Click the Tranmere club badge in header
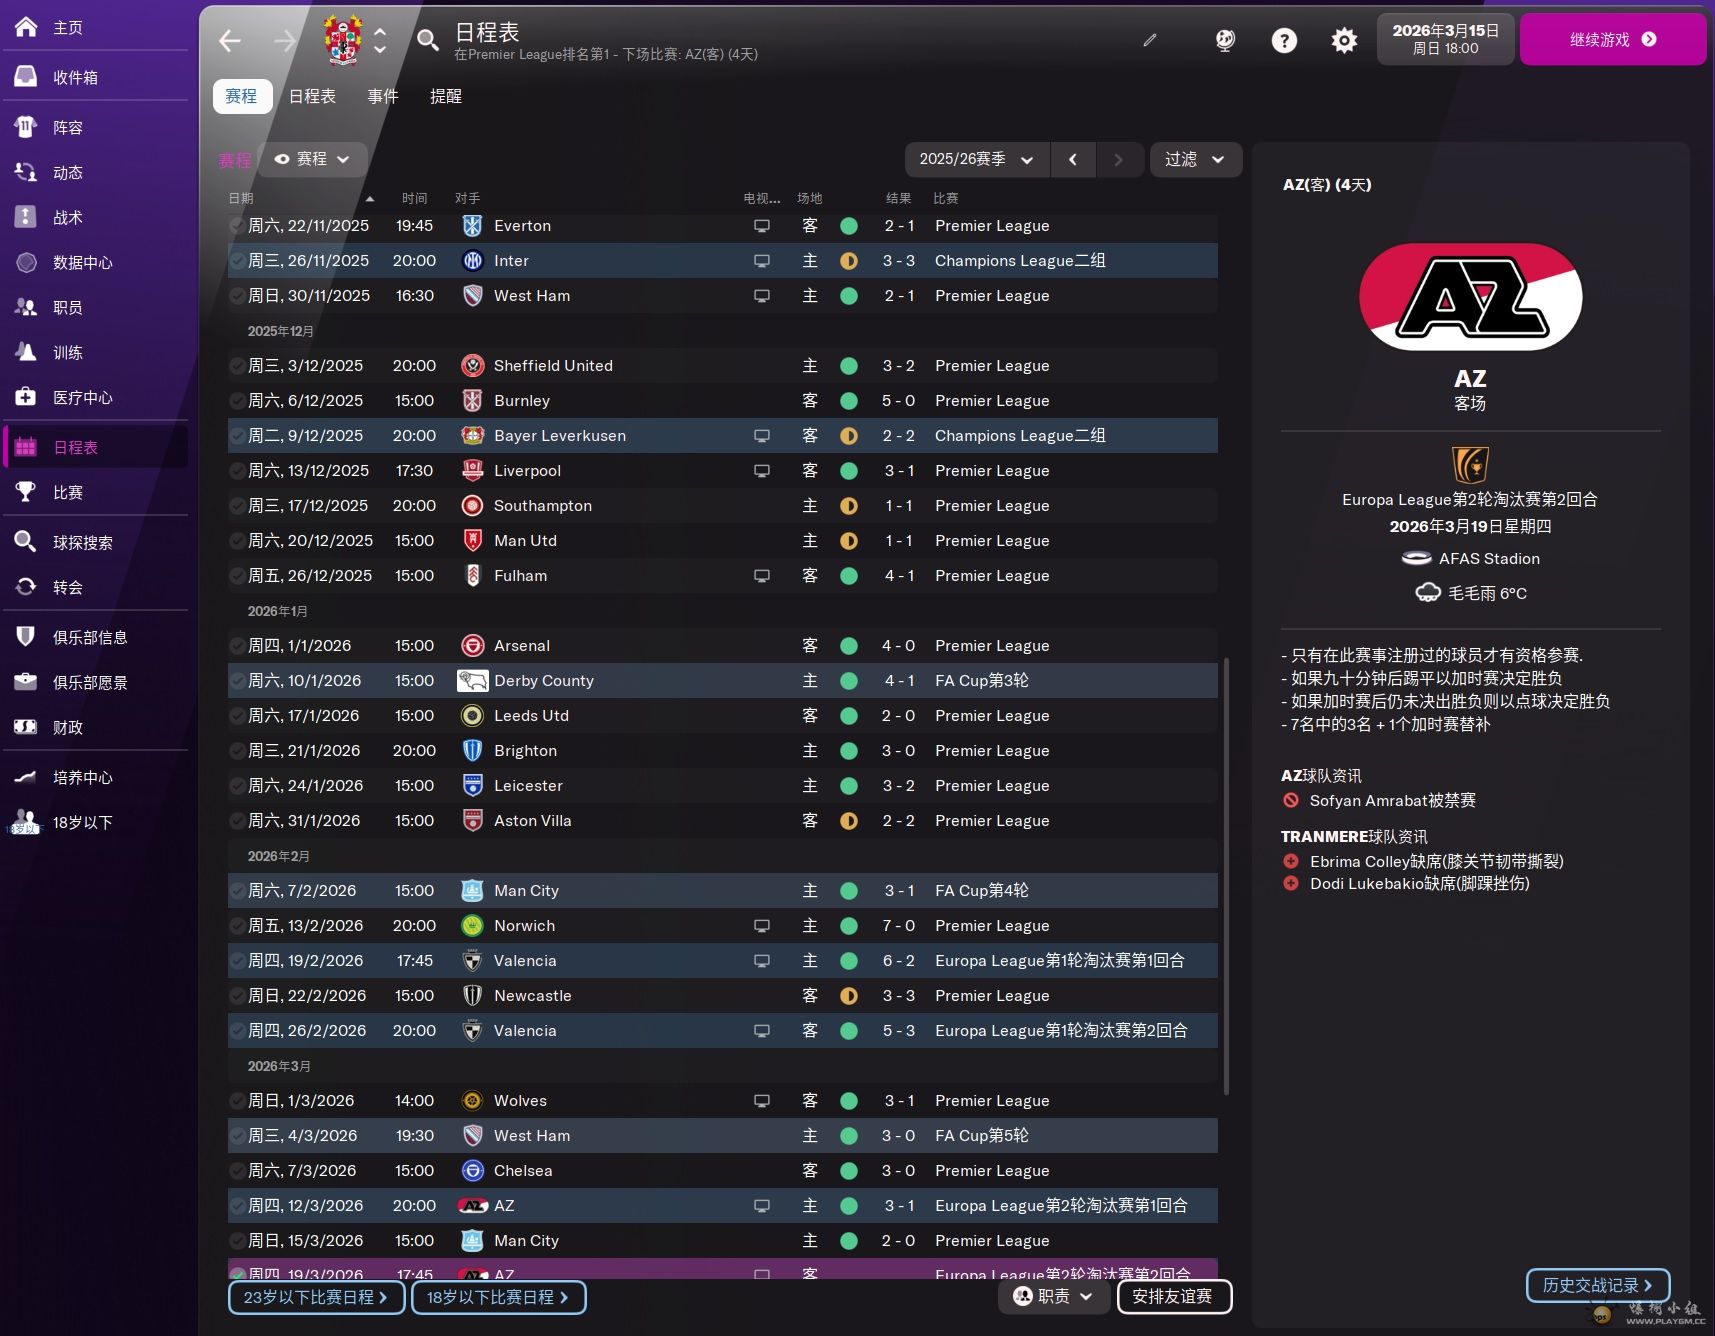 [343, 40]
